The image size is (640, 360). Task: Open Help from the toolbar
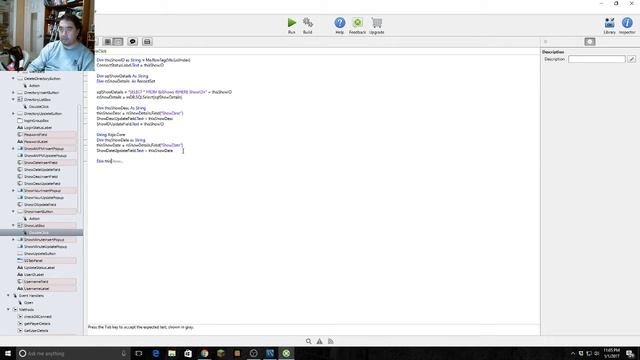[x=340, y=23]
